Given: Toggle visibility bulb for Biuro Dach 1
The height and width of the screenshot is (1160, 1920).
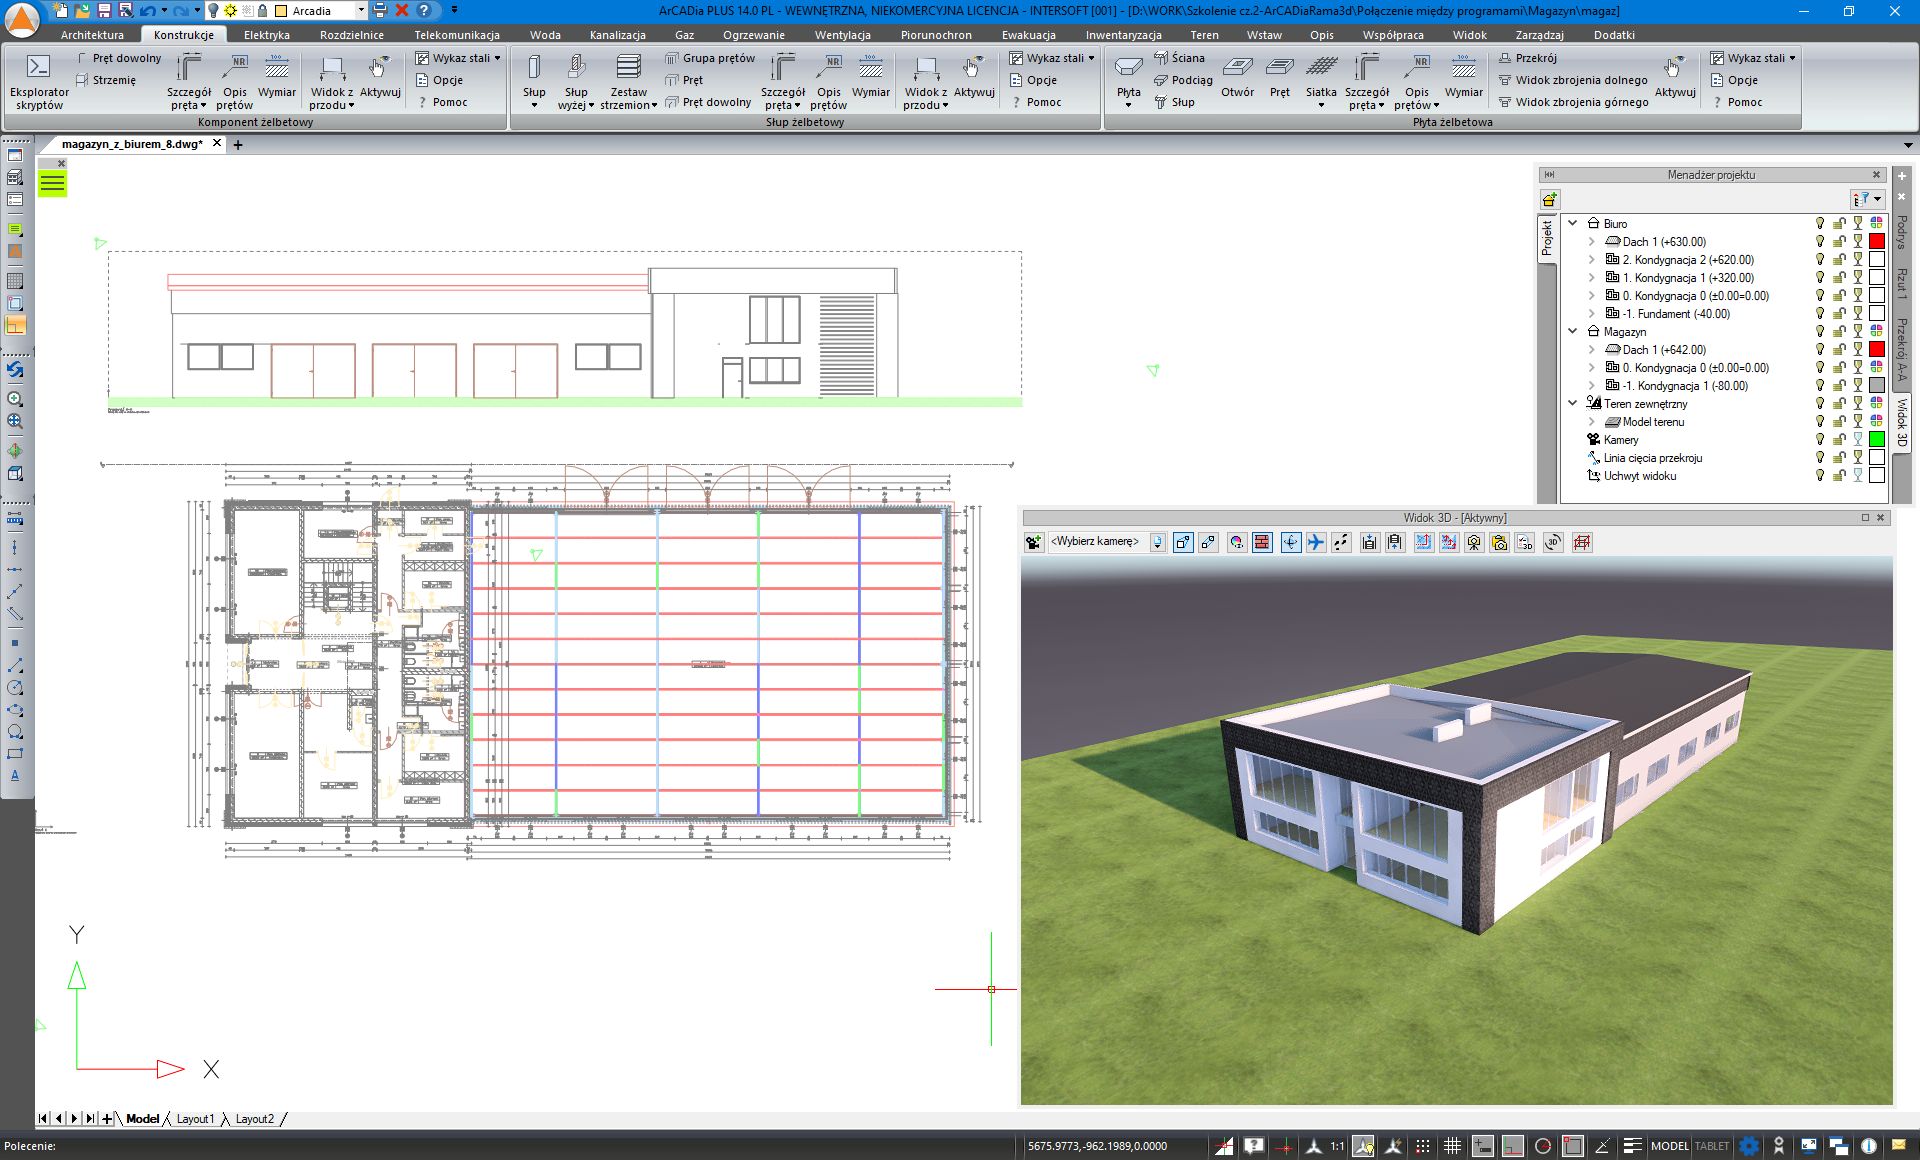Looking at the screenshot, I should coord(1820,242).
